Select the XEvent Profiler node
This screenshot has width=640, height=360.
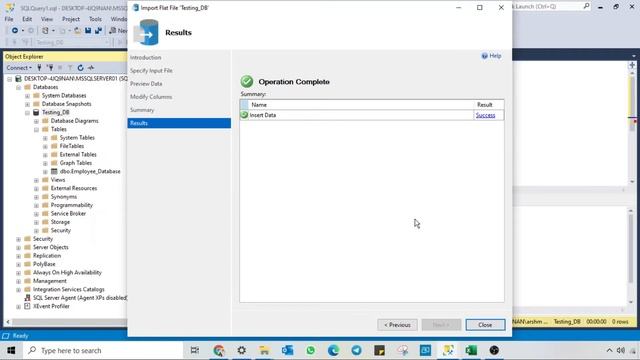pyautogui.click(x=51, y=306)
